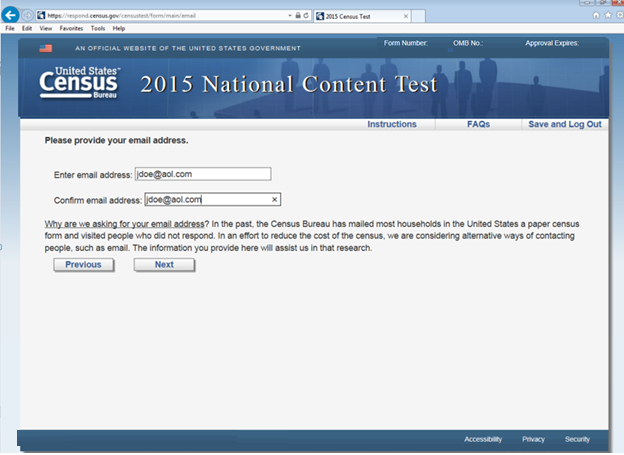The width and height of the screenshot is (624, 455).
Task: Open the Security footer link
Action: coord(577,439)
